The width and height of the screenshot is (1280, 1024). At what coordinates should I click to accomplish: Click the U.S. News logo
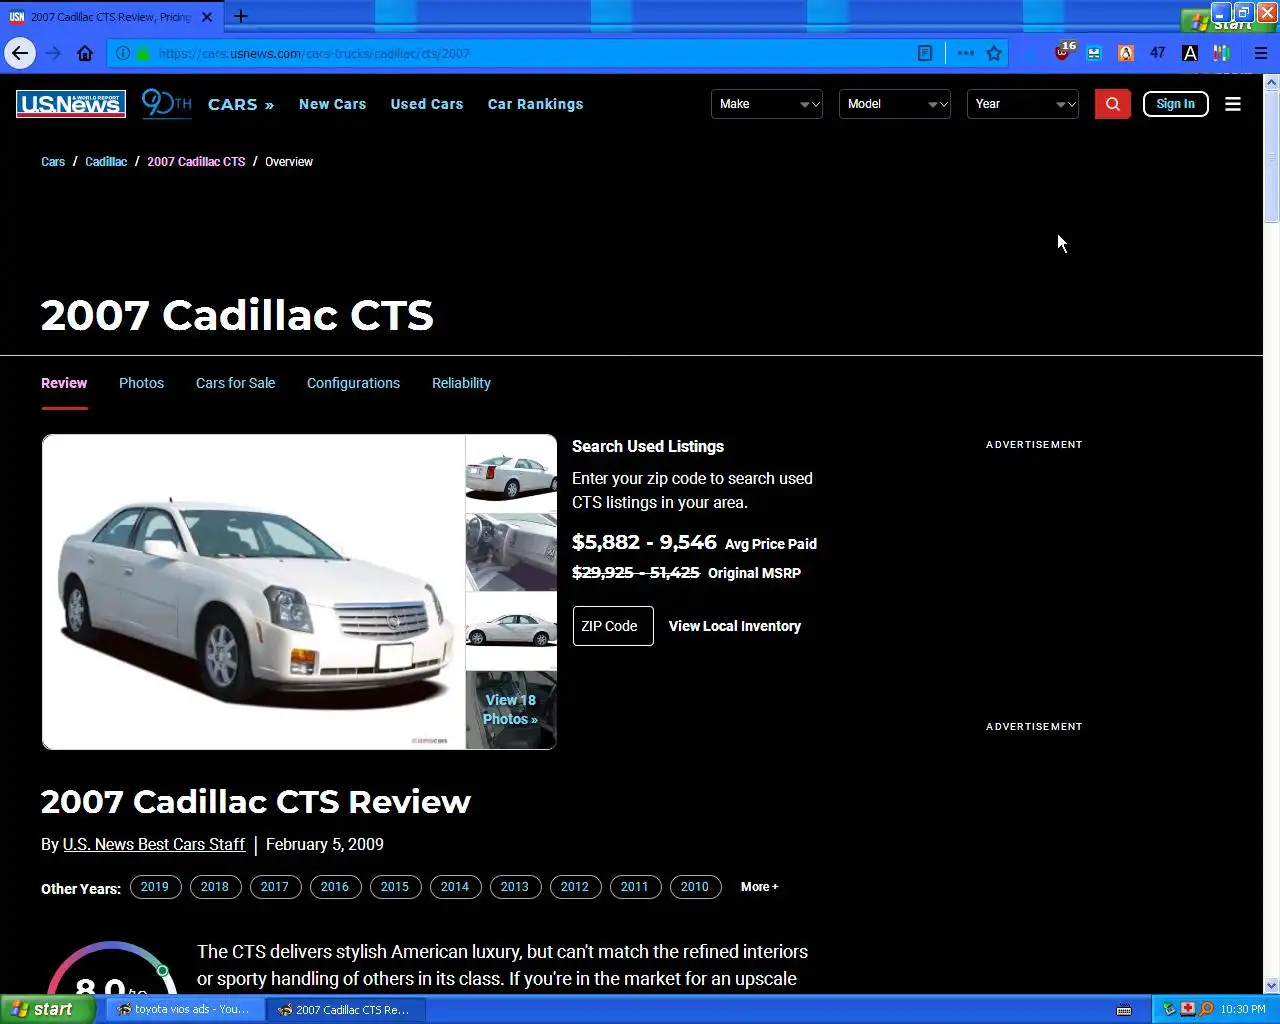click(71, 104)
